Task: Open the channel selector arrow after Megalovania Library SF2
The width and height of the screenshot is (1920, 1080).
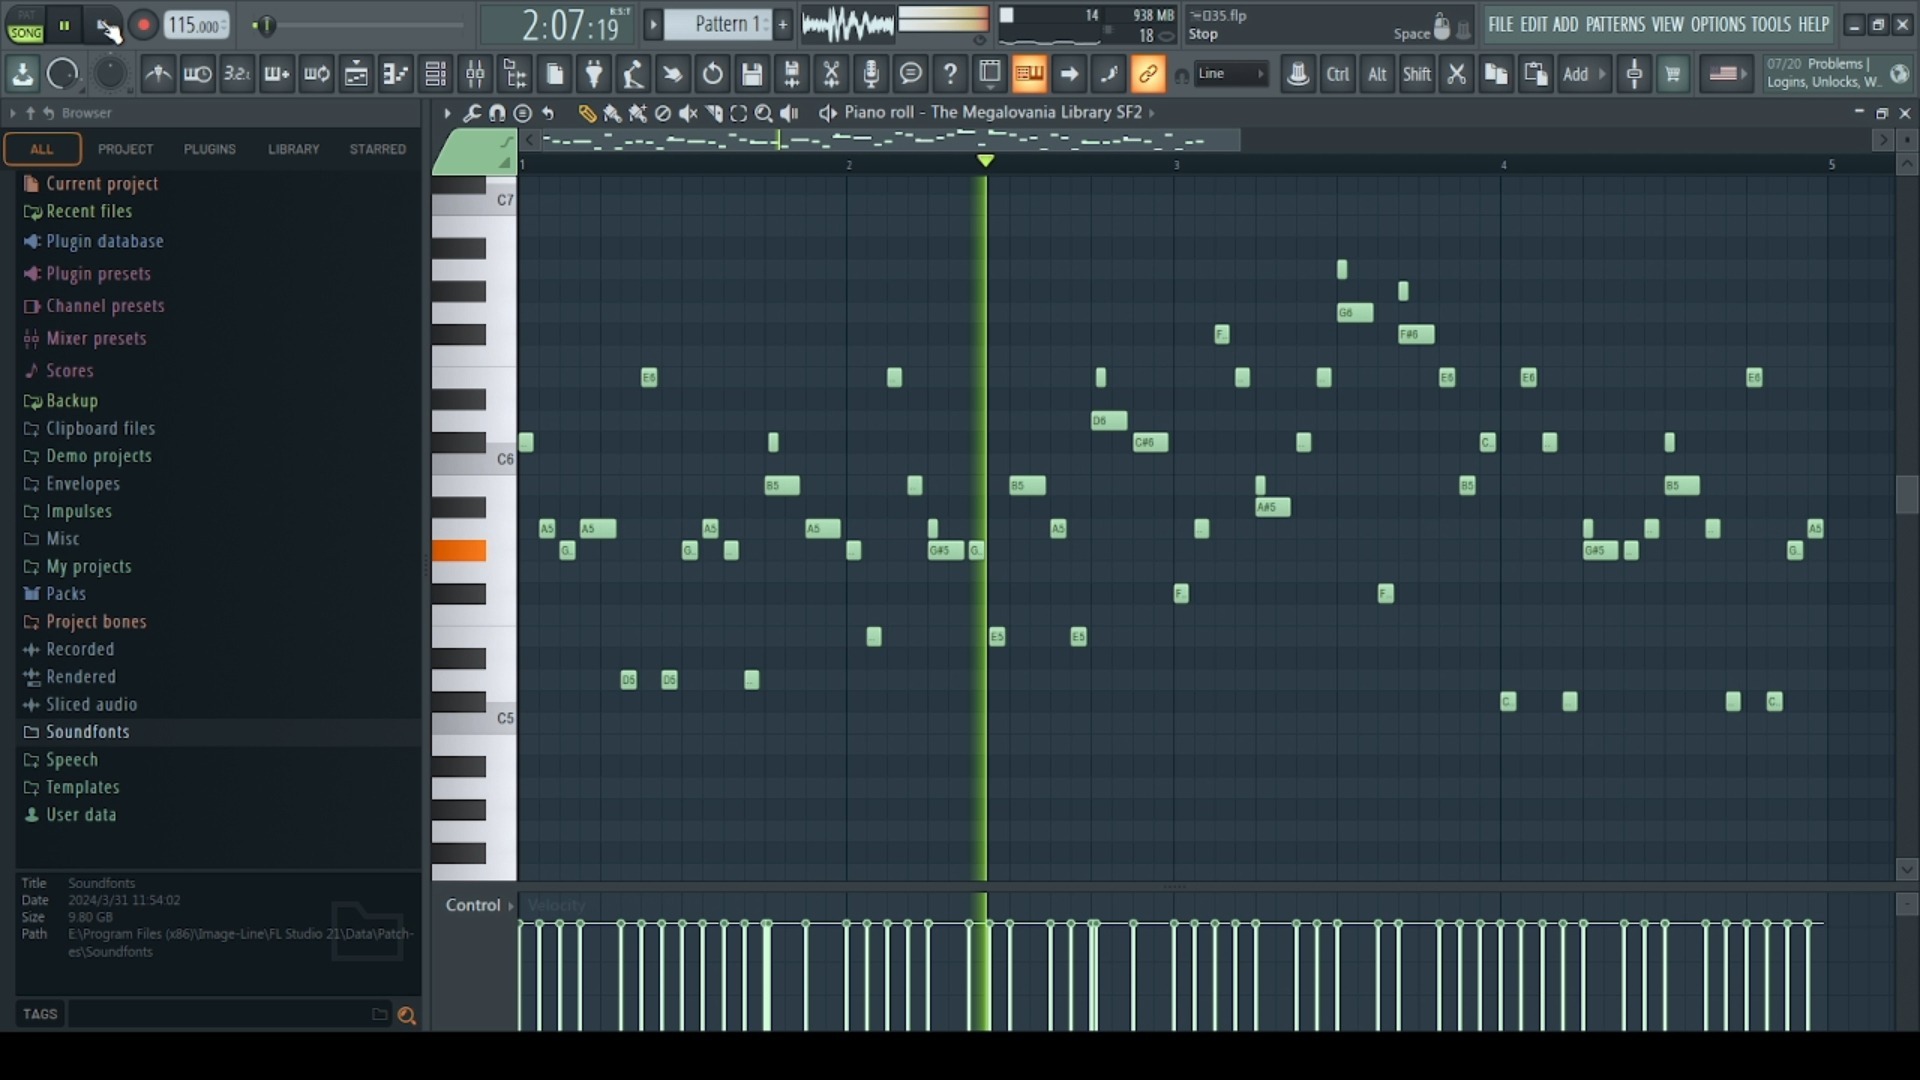Action: coord(1152,113)
